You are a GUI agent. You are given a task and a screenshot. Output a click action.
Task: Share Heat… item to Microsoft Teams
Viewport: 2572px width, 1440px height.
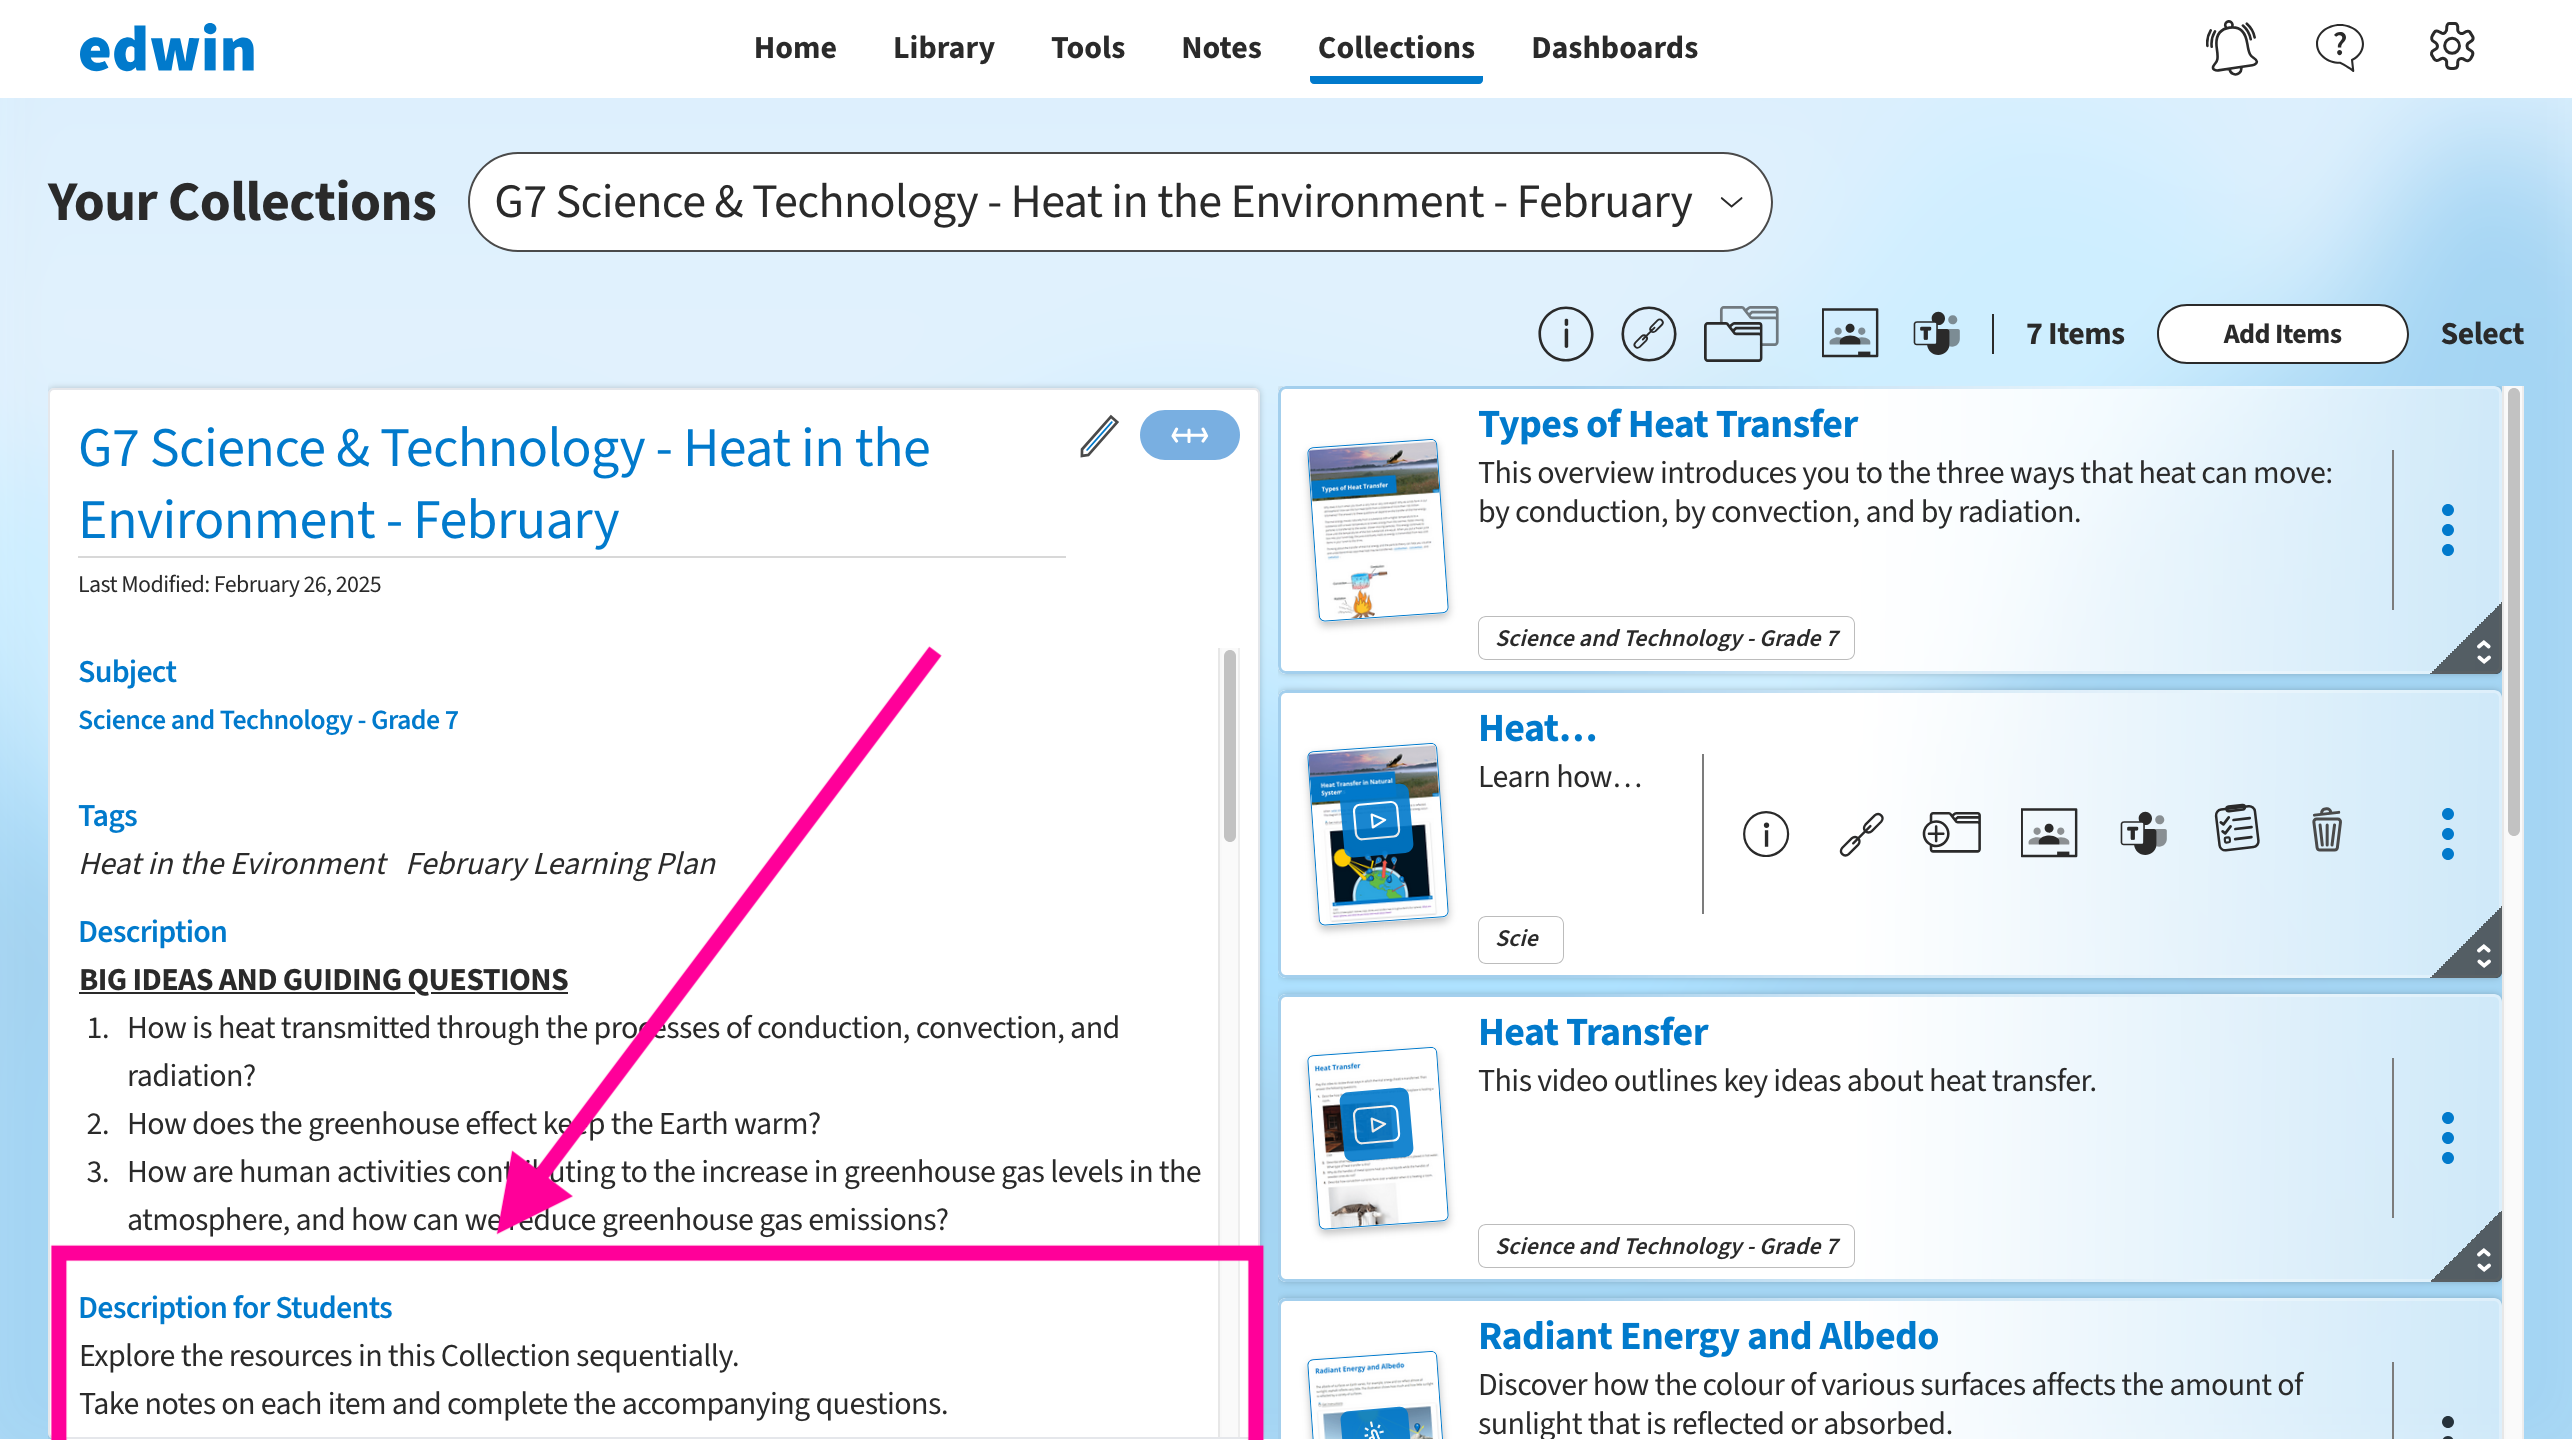[2143, 833]
